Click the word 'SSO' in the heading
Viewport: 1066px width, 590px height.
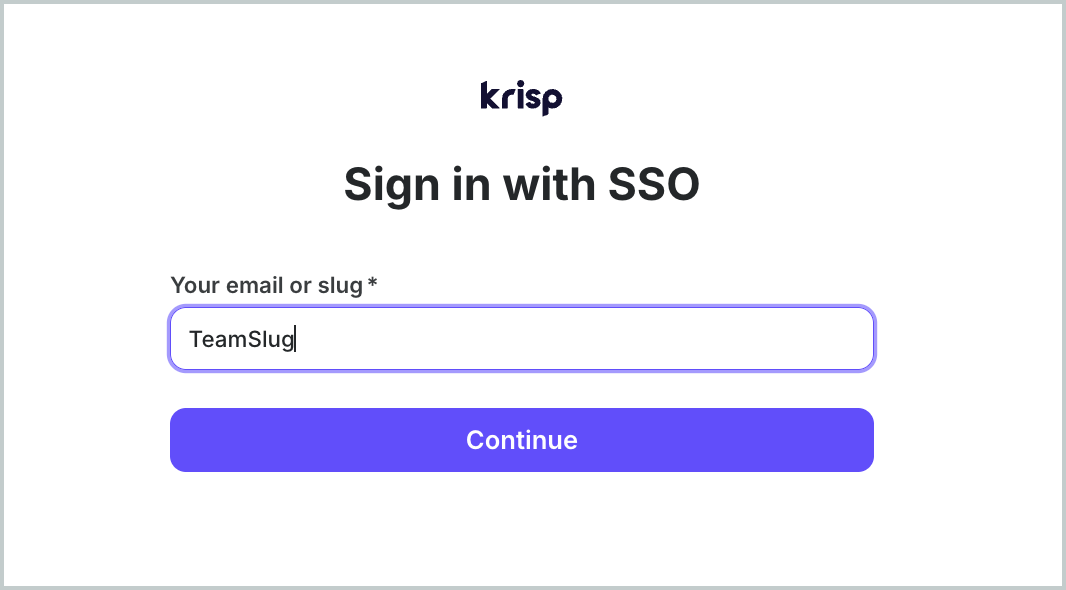pos(653,185)
